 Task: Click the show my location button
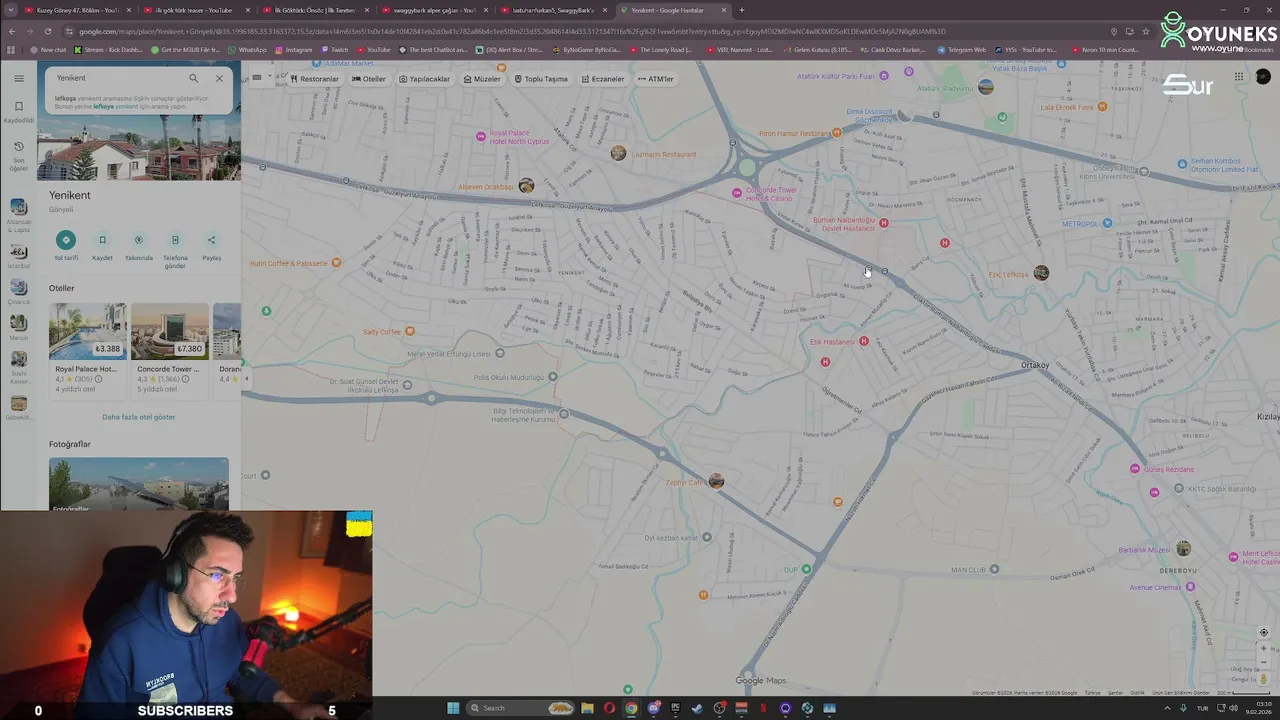click(x=1263, y=633)
